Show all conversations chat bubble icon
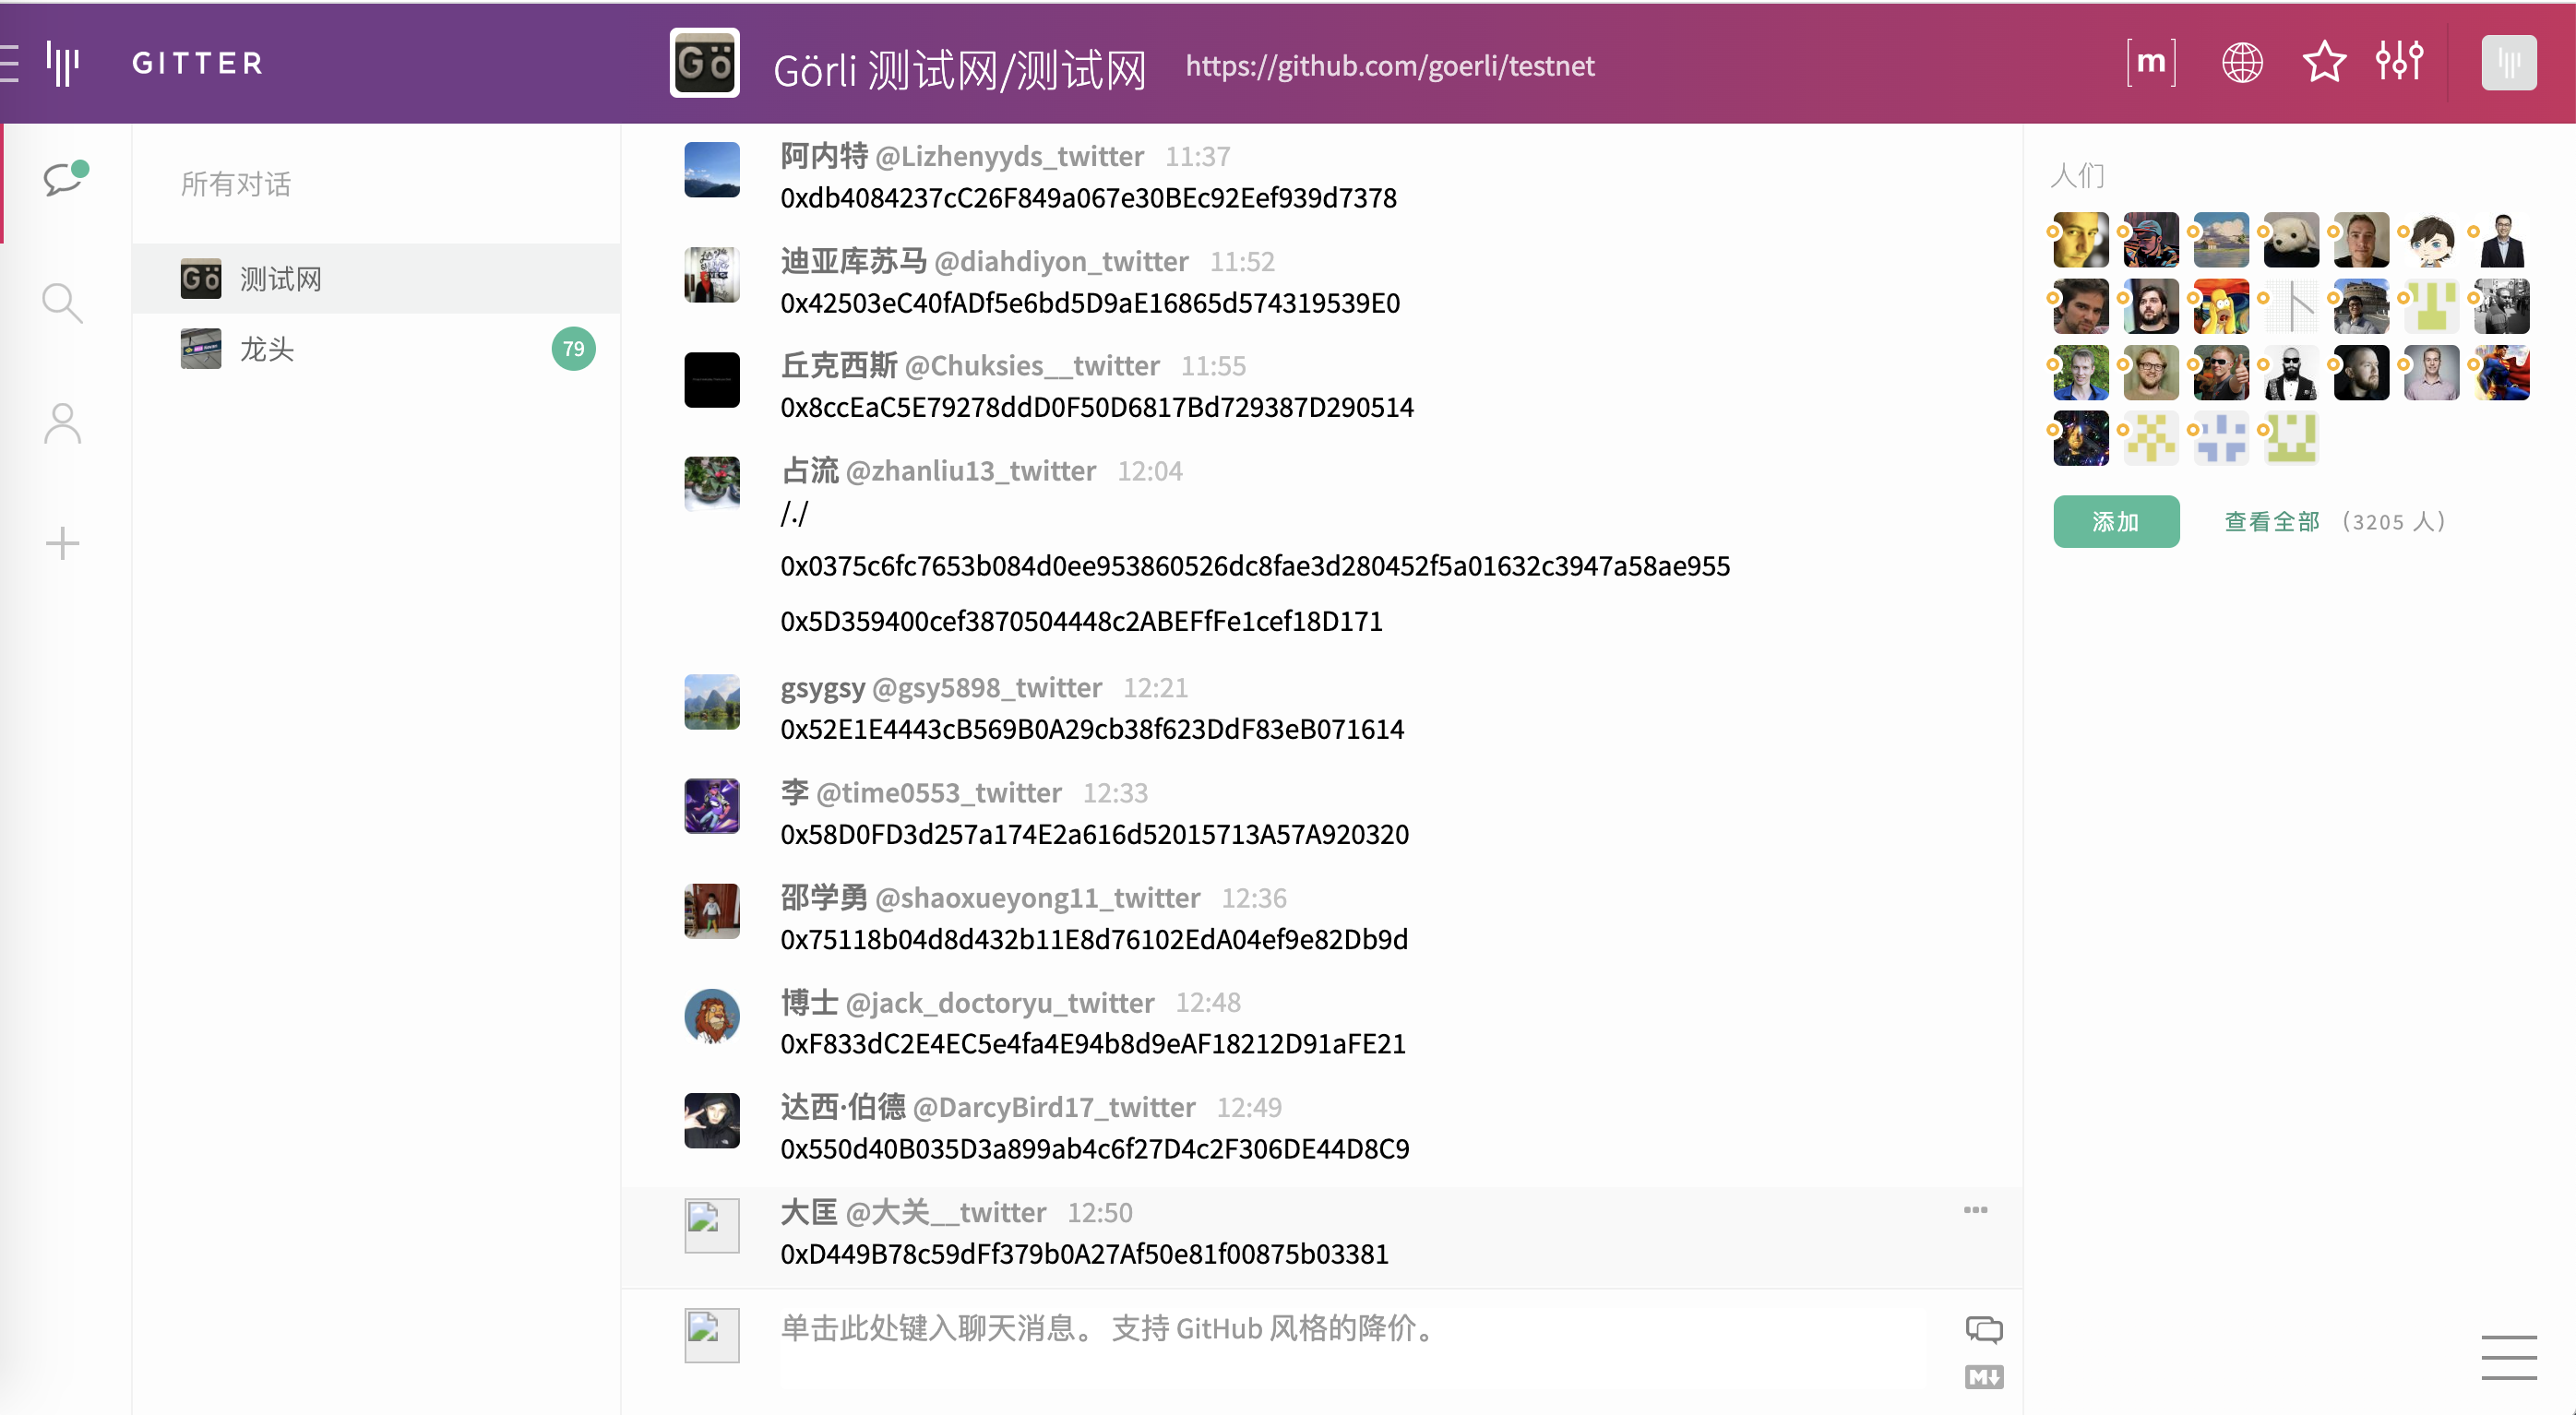The image size is (2576, 1415). coord(63,180)
